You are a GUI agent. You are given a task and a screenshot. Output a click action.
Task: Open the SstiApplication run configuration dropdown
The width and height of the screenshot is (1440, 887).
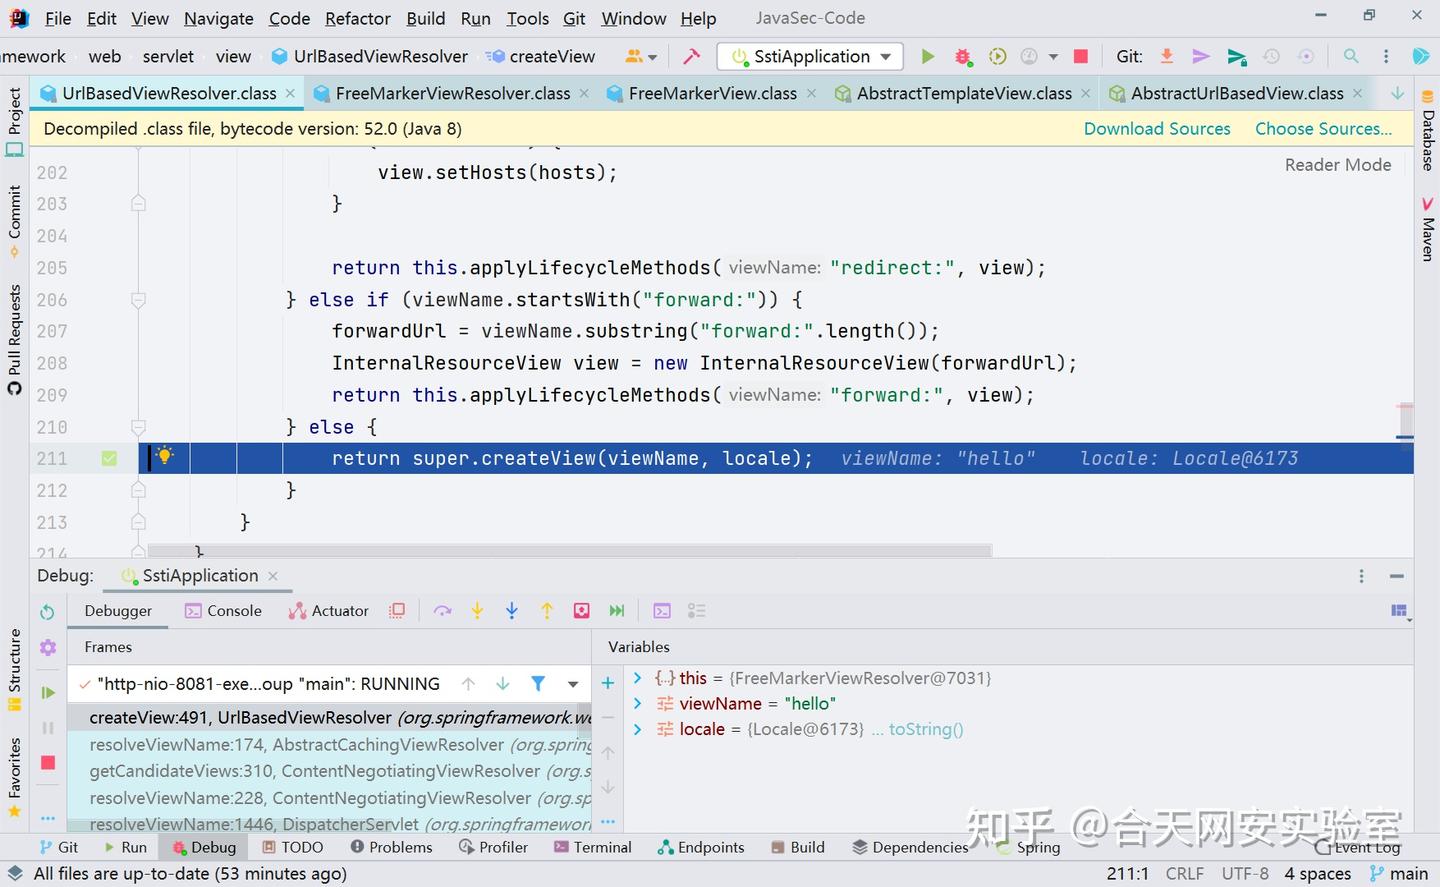click(x=884, y=57)
